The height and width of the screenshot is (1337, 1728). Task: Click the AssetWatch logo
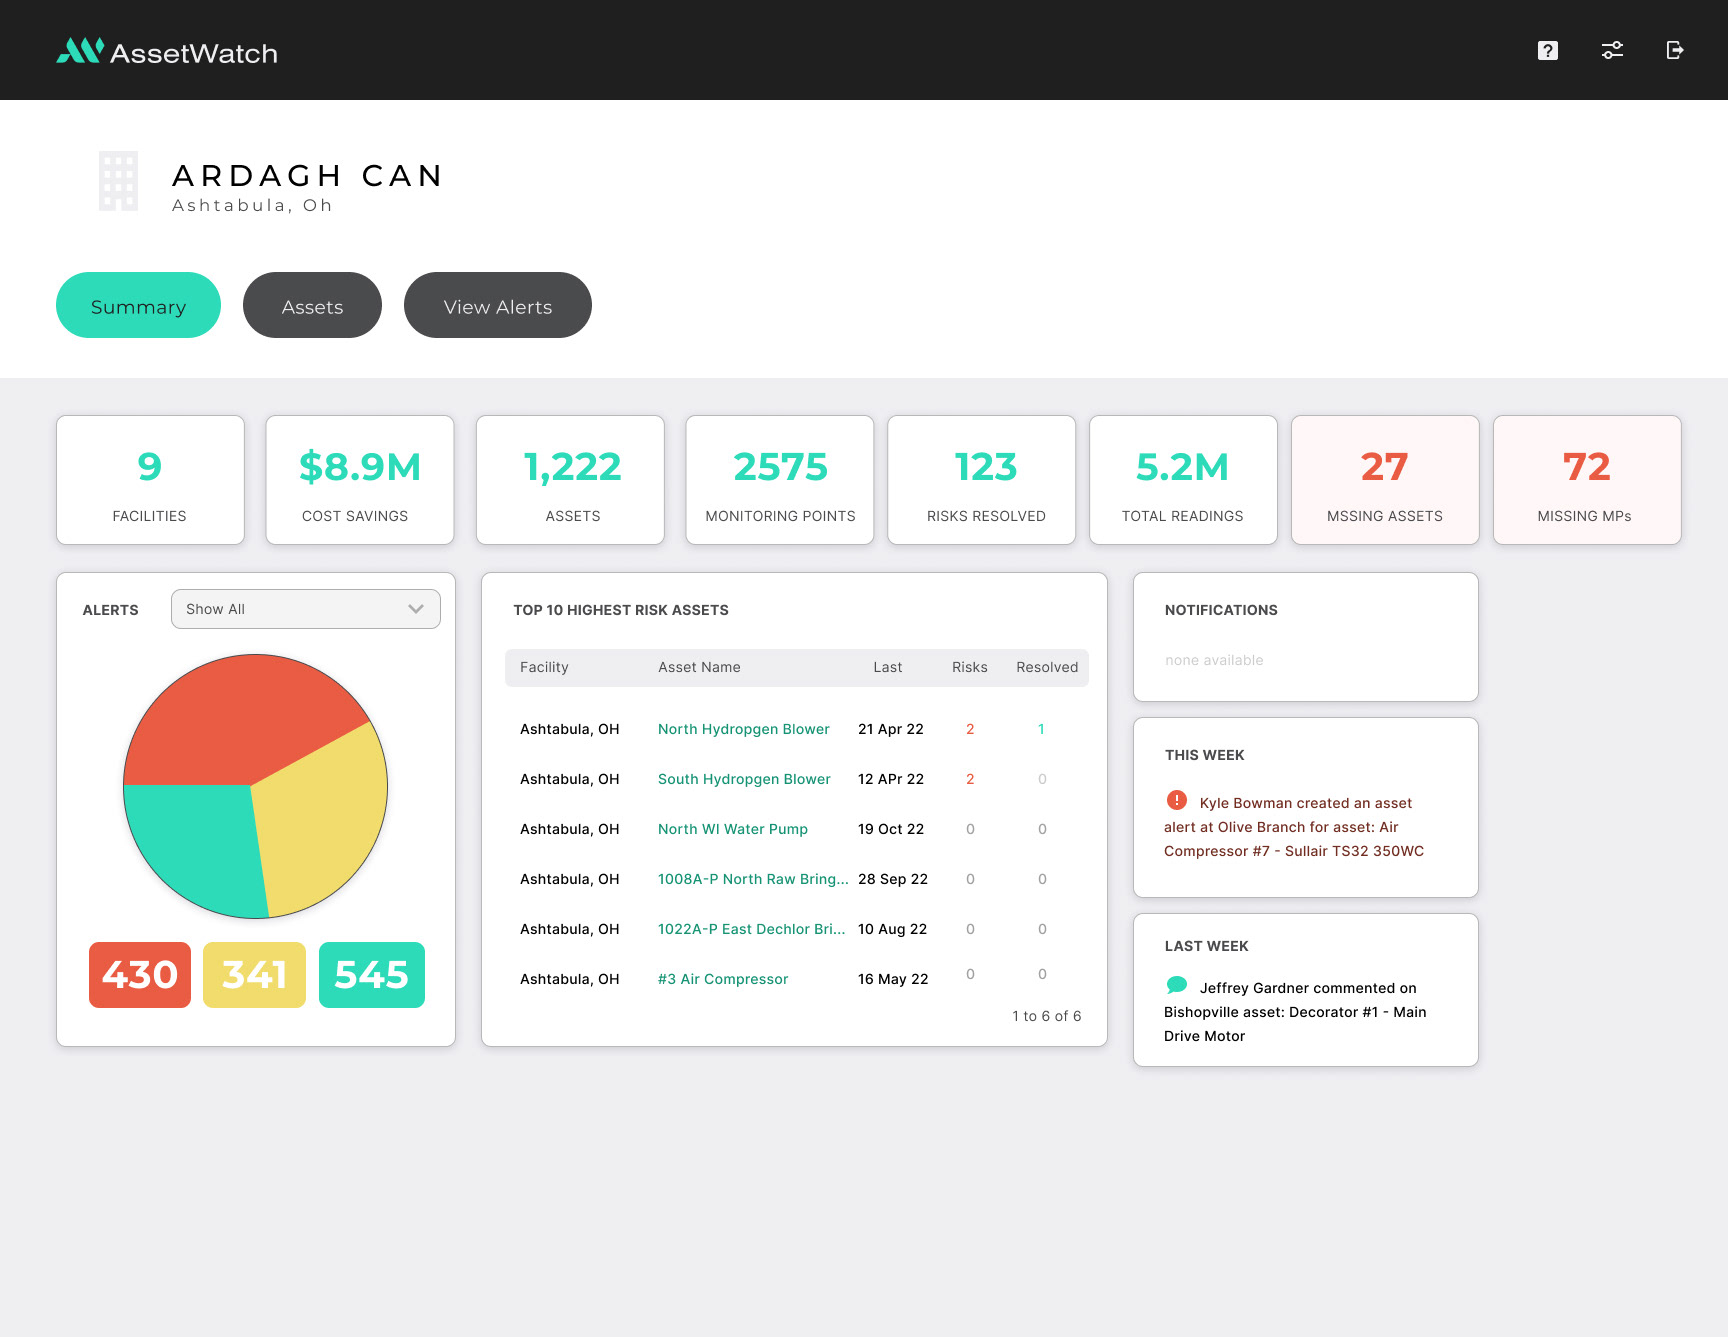[x=167, y=51]
